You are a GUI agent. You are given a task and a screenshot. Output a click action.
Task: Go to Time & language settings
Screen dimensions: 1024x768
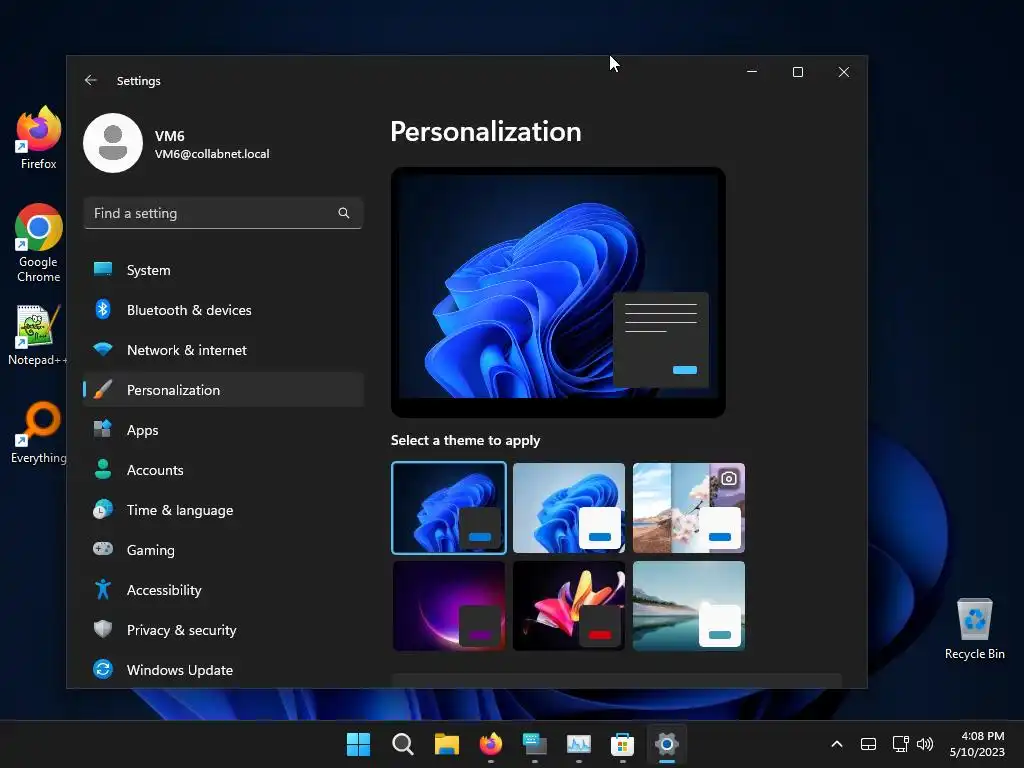click(223, 510)
